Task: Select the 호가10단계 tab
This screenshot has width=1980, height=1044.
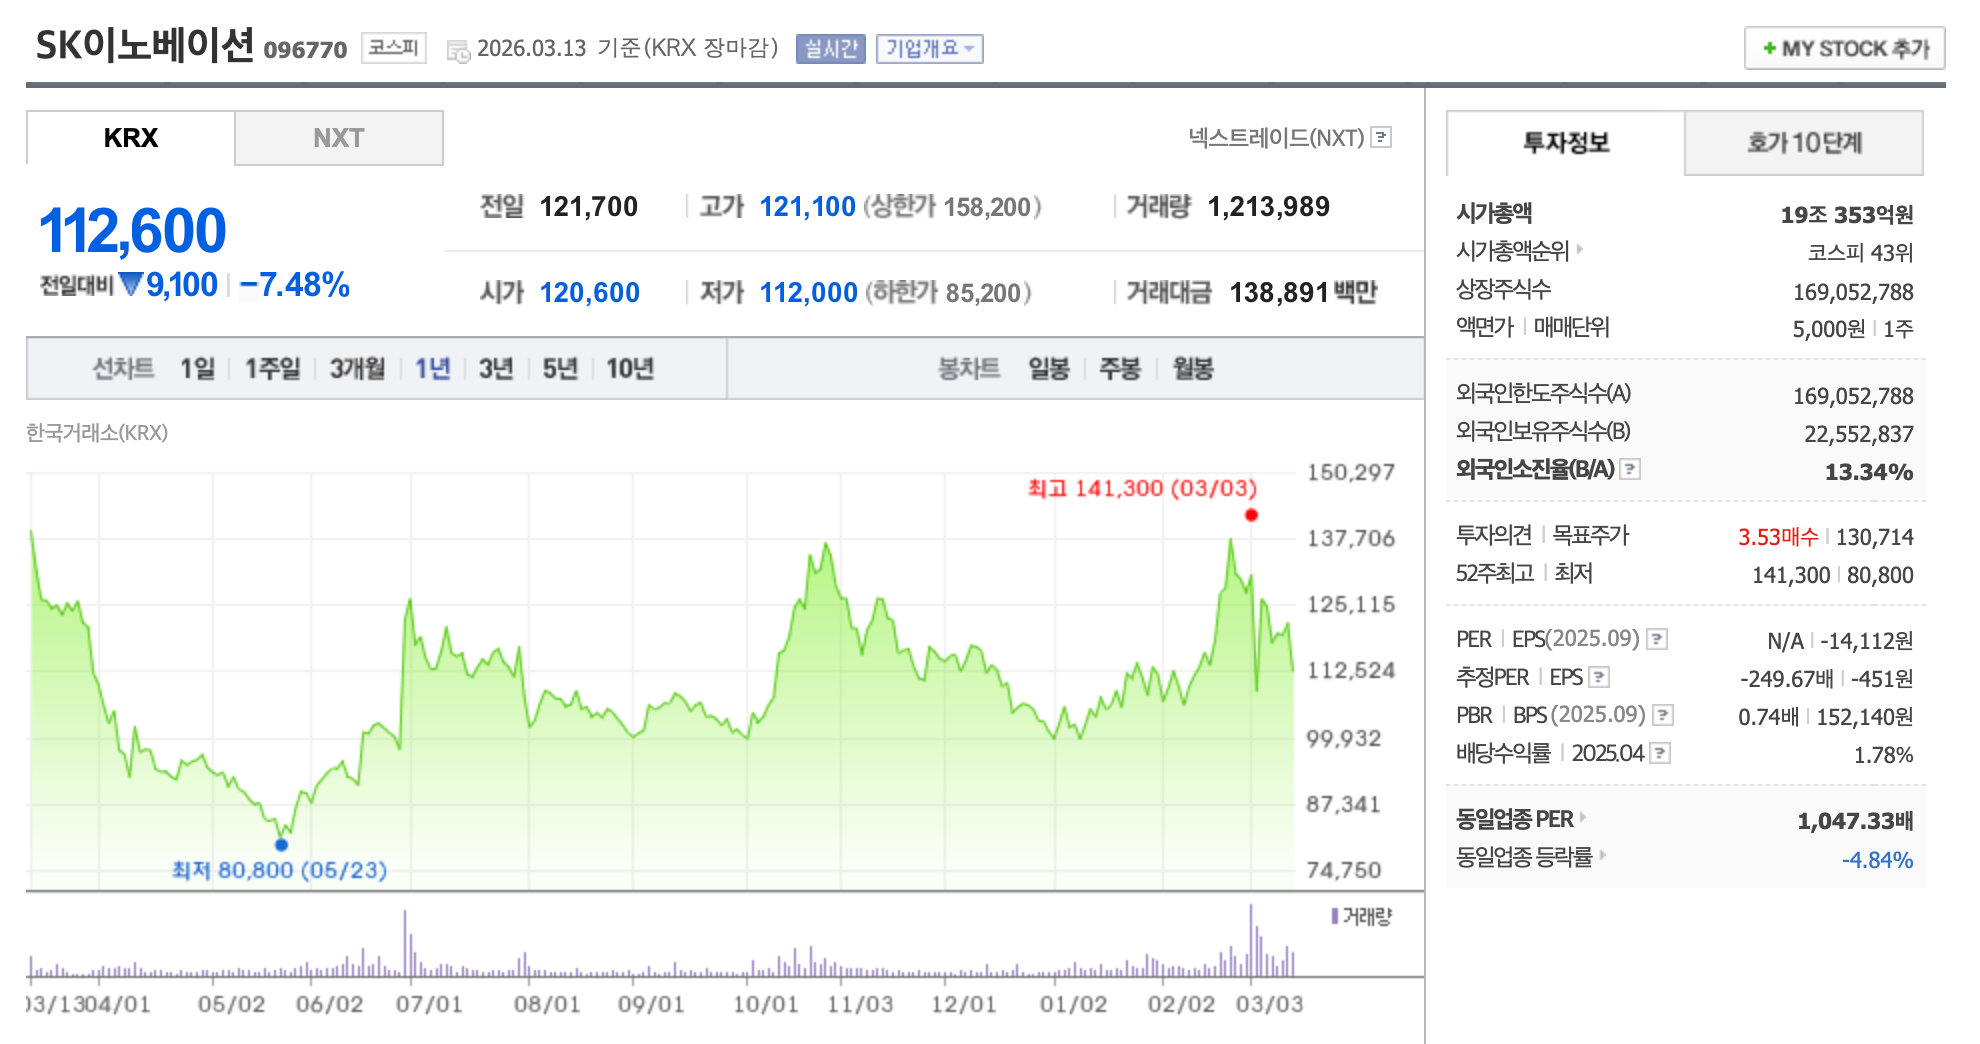Action: pos(1804,143)
